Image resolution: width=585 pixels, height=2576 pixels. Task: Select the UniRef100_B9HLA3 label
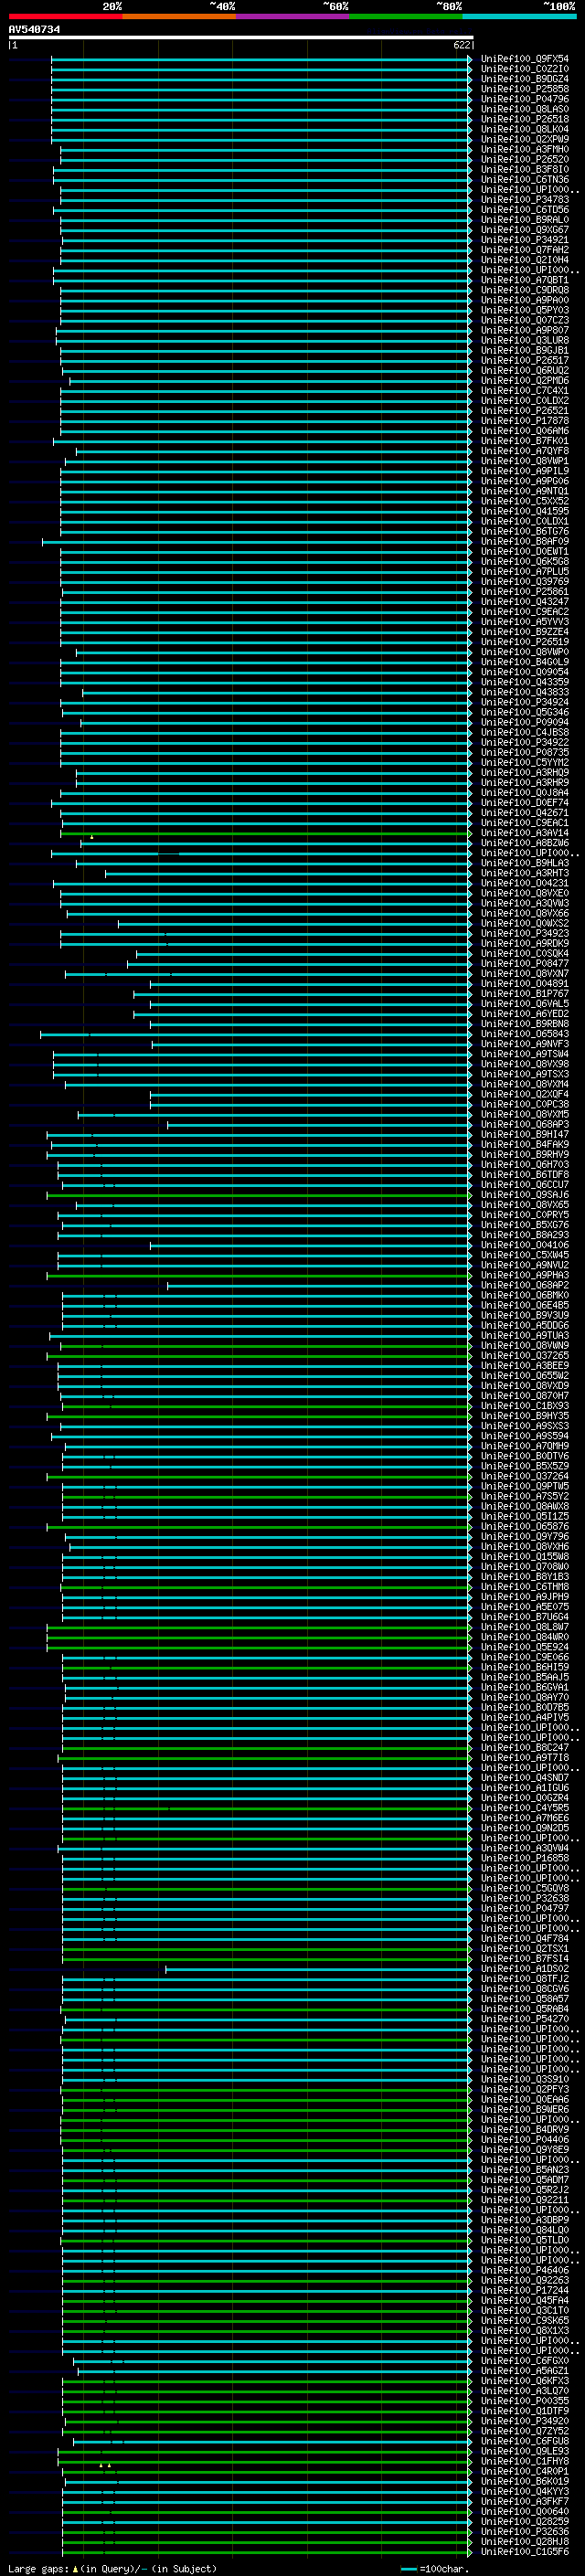(x=524, y=863)
